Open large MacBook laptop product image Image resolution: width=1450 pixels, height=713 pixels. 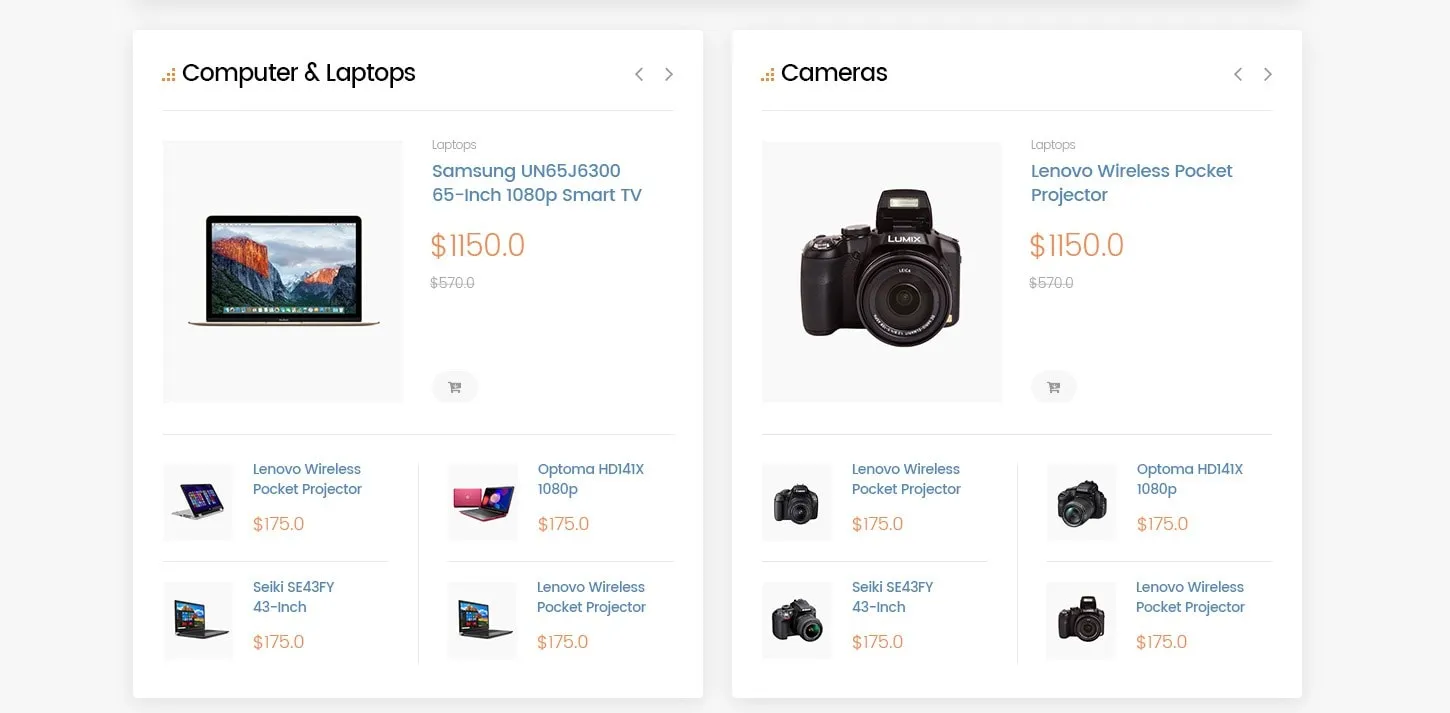pyautogui.click(x=283, y=272)
